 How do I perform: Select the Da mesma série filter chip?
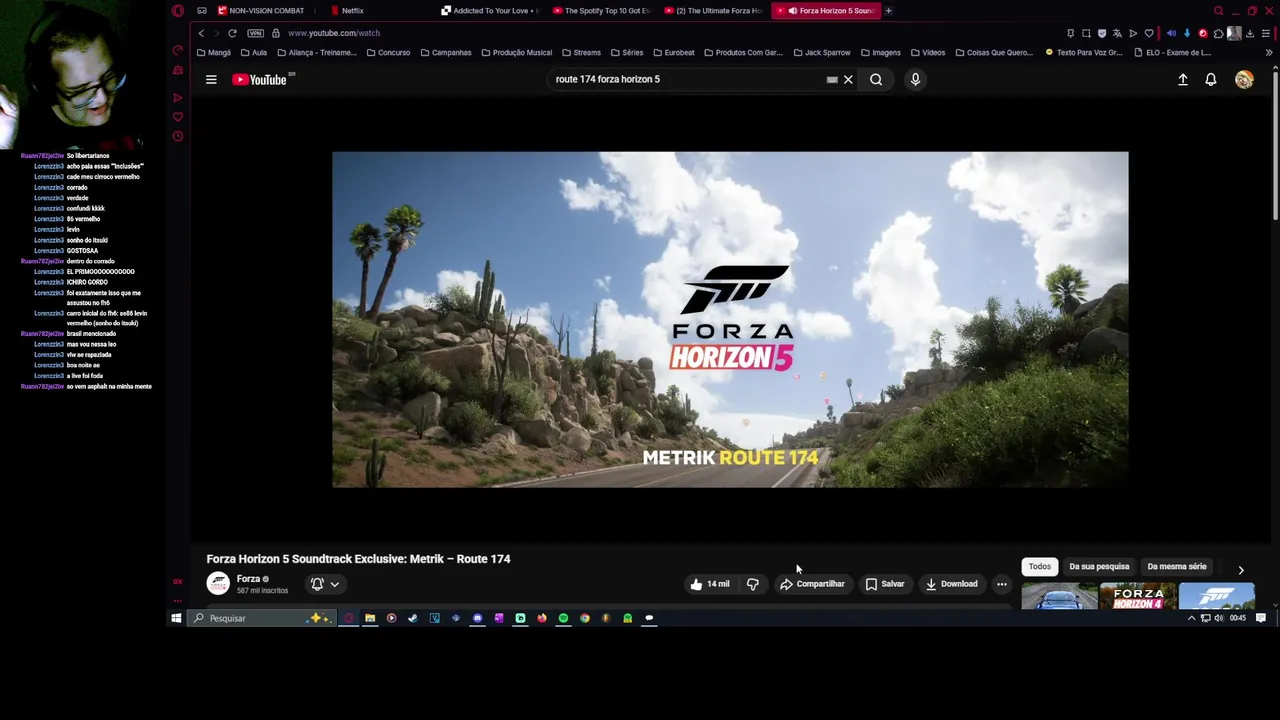click(1177, 567)
